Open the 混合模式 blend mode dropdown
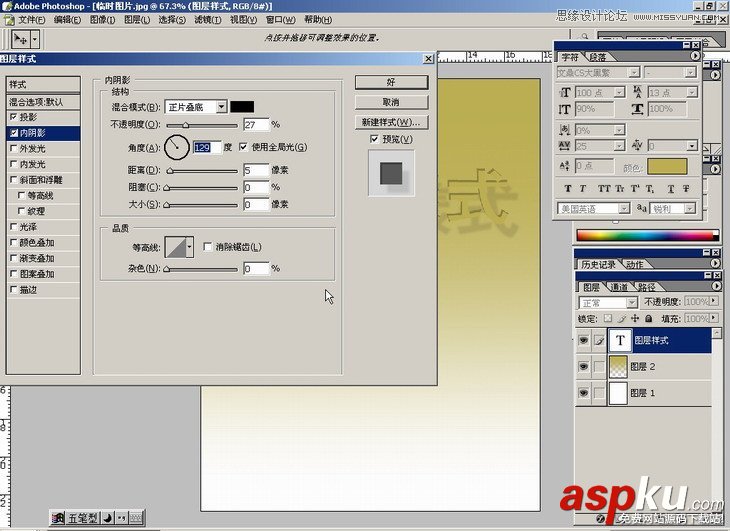Screen dimensions: 730x531 pyautogui.click(x=221, y=107)
